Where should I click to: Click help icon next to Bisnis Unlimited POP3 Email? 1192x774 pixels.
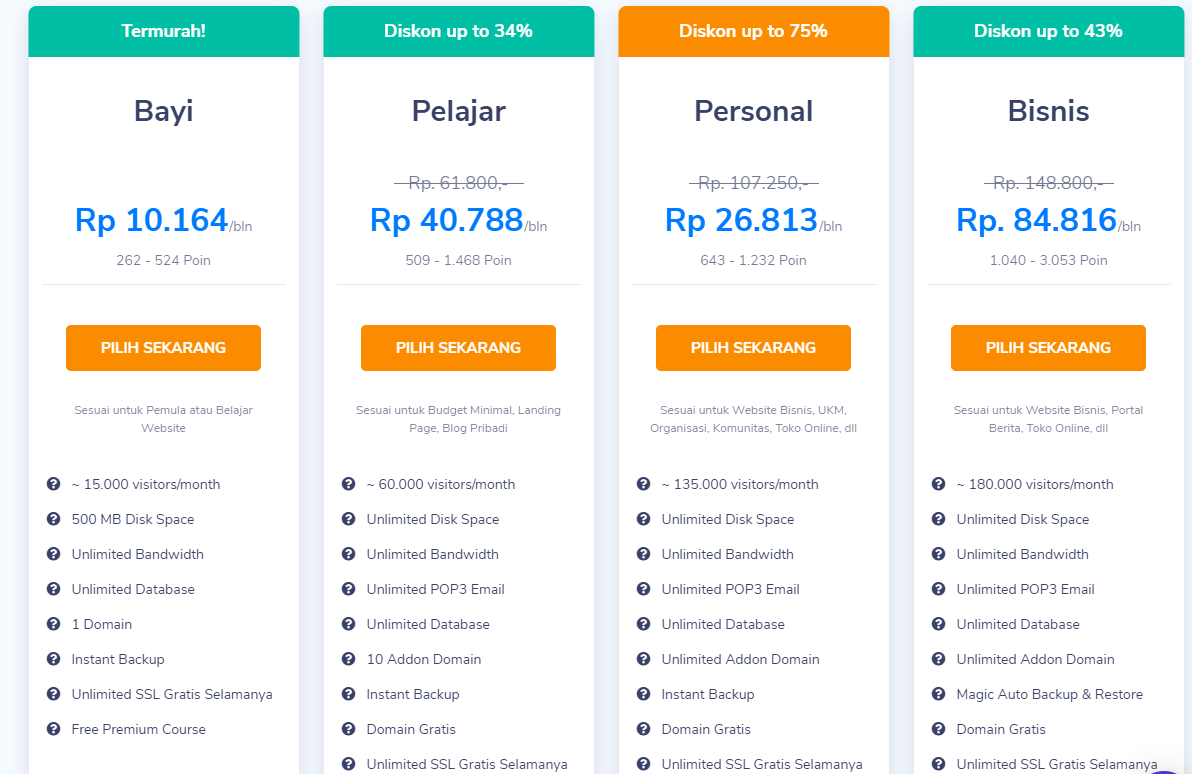pyautogui.click(x=938, y=589)
